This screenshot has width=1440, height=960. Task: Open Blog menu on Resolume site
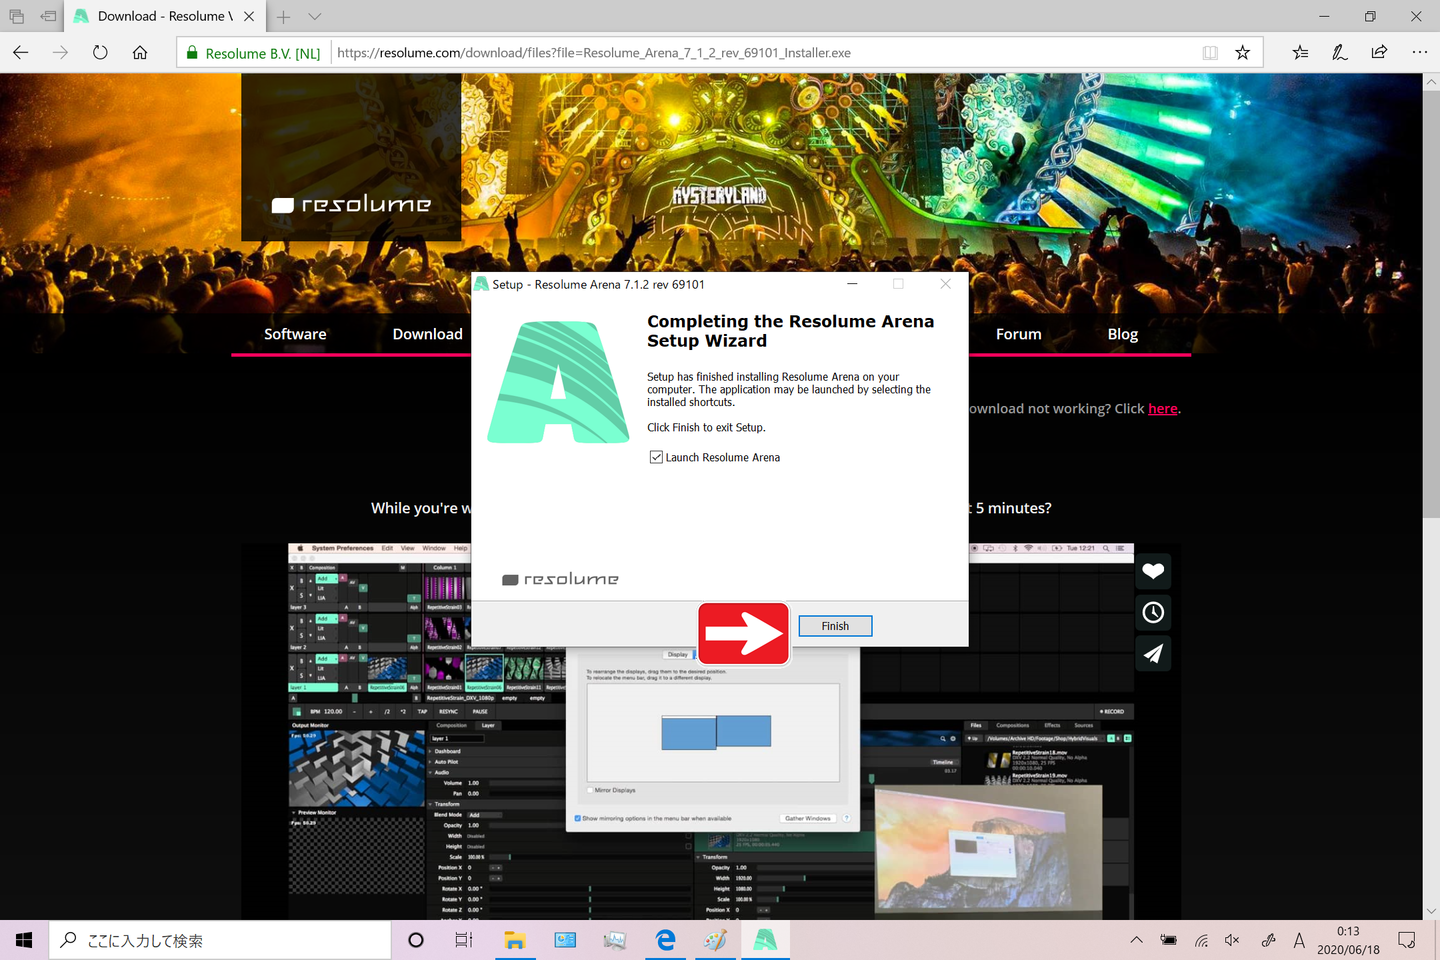coord(1123,334)
